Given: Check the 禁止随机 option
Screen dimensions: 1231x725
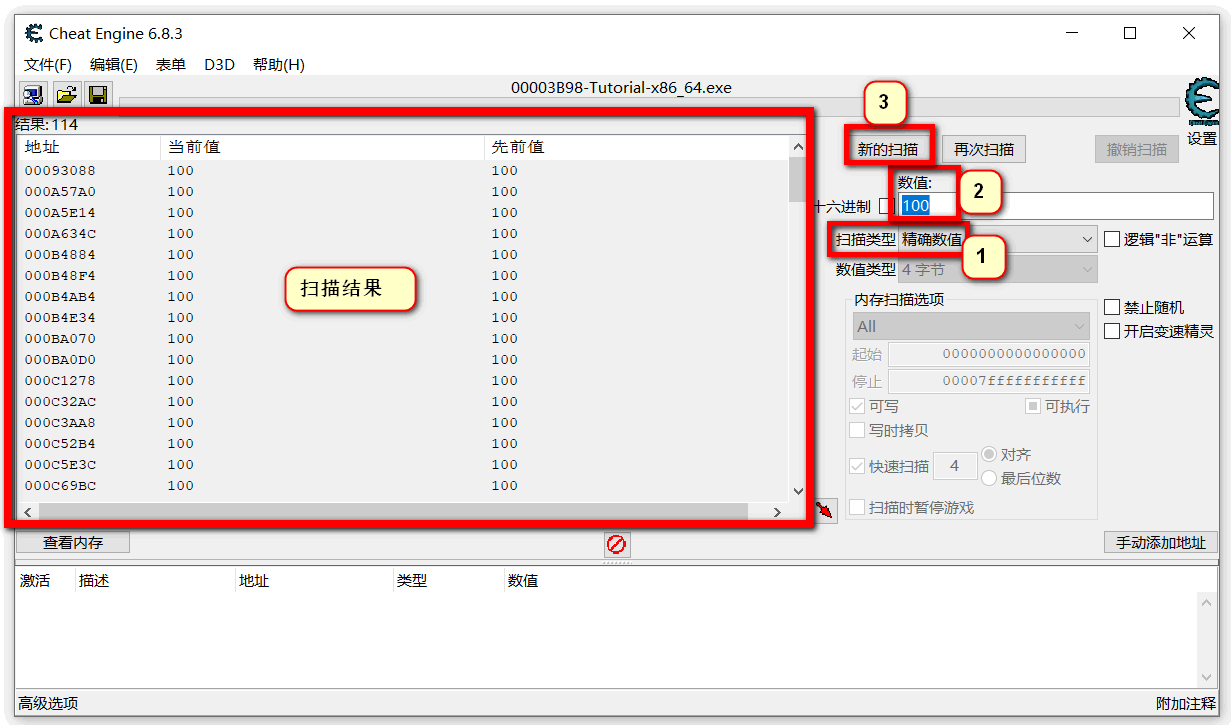Looking at the screenshot, I should click(1110, 309).
